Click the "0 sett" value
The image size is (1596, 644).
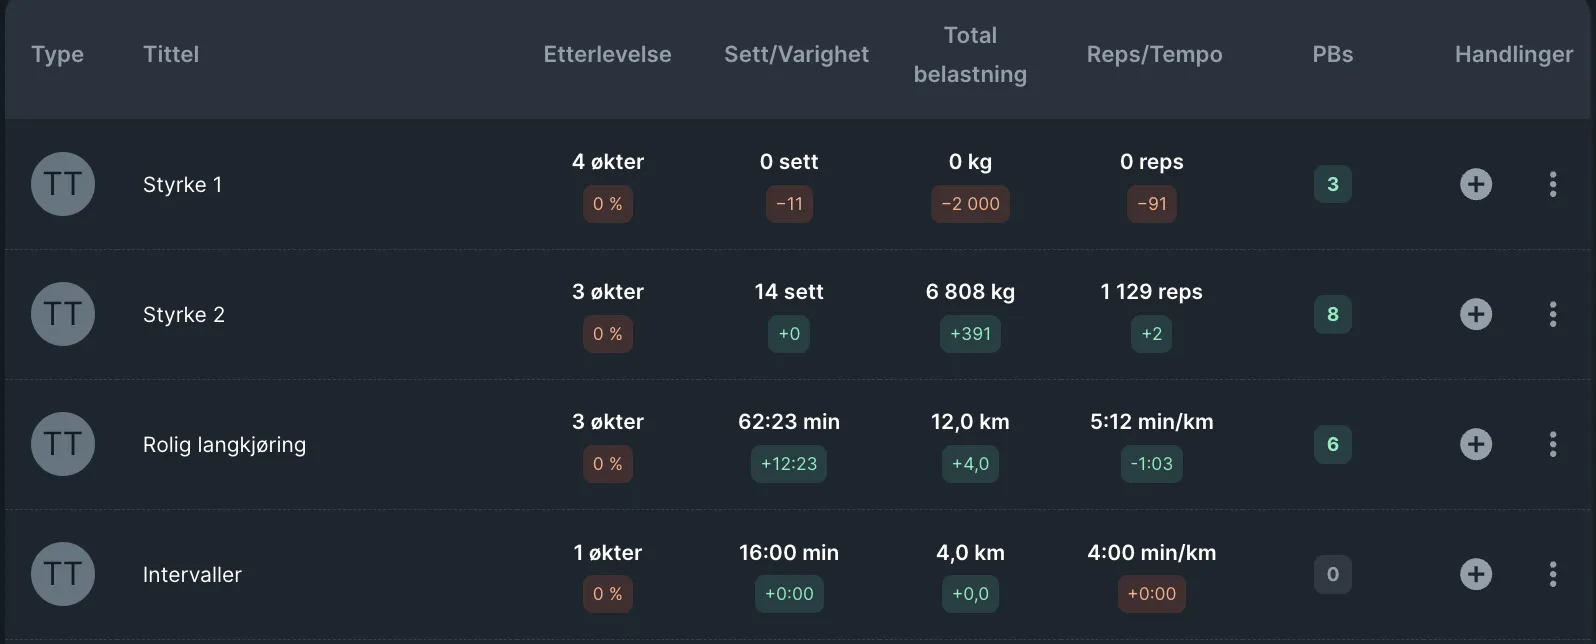789,161
